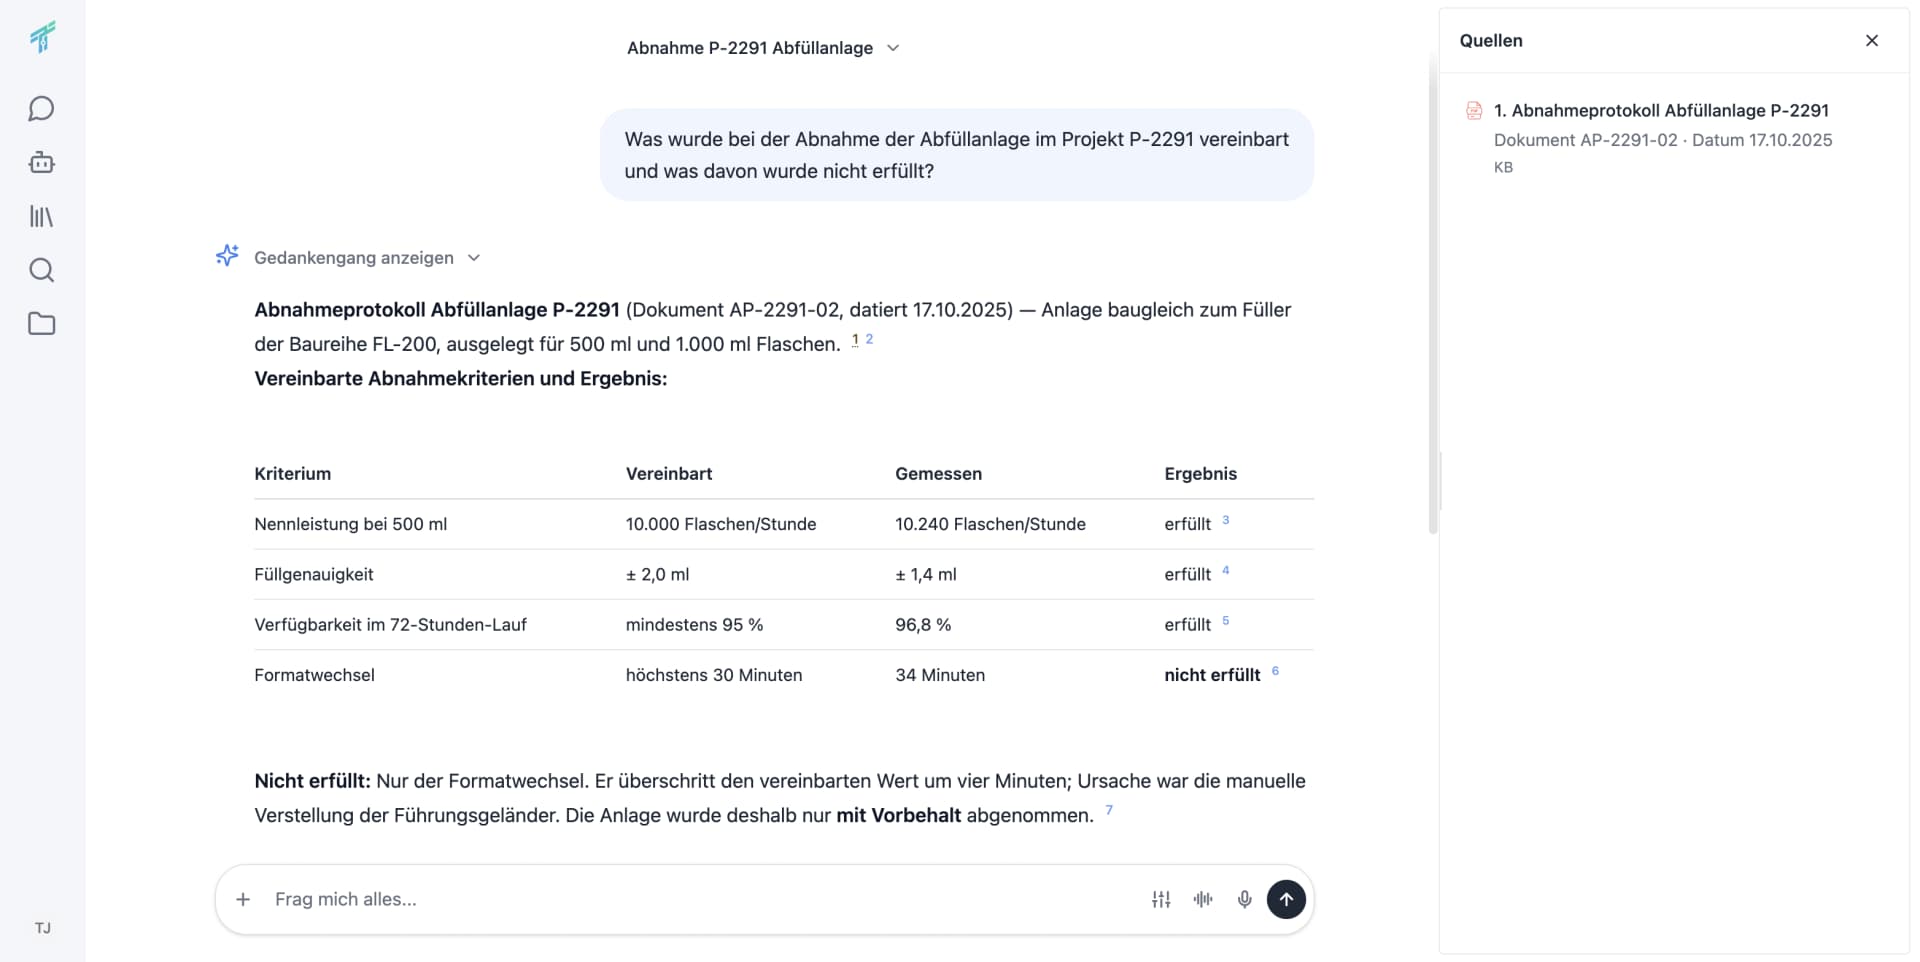Viewport: 1920px width, 962px height.
Task: Click the 'Gemessen' column header
Action: click(x=938, y=473)
